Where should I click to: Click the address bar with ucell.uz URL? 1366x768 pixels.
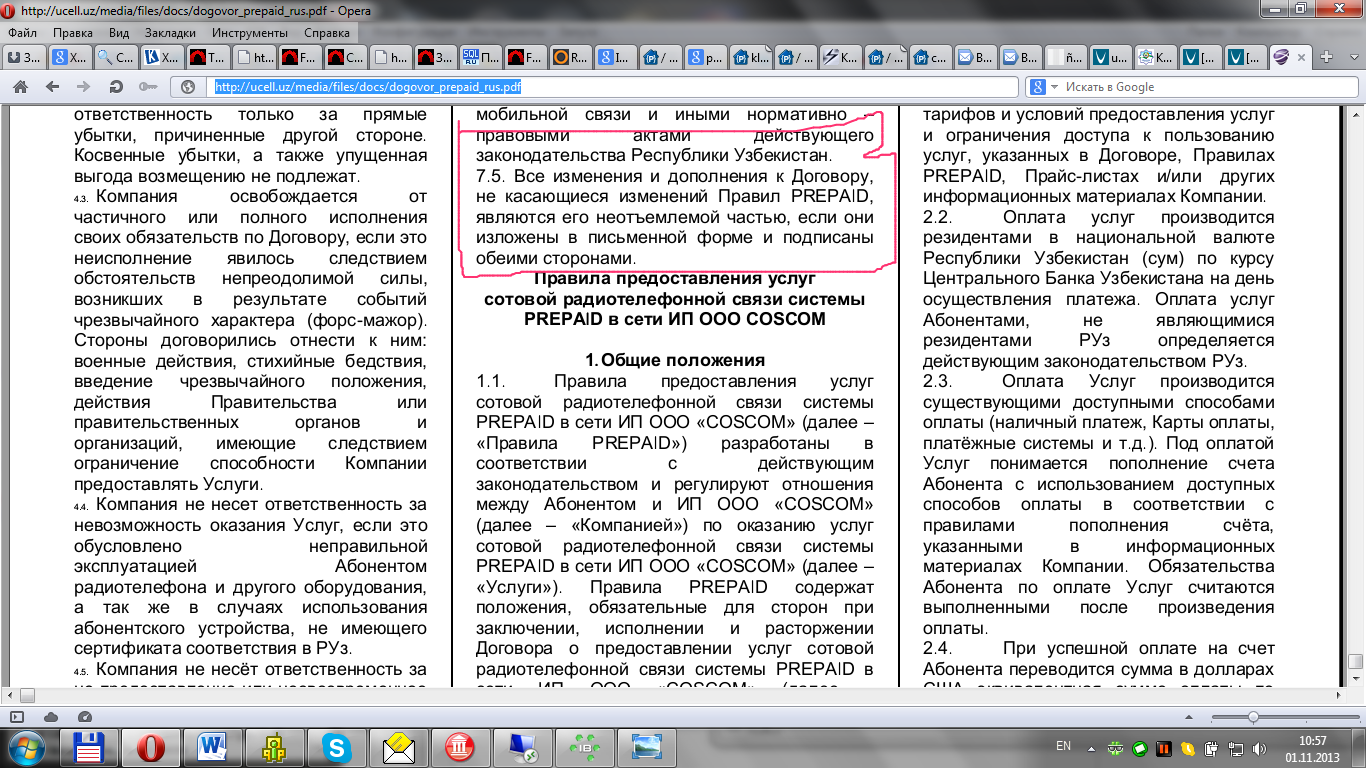click(600, 87)
